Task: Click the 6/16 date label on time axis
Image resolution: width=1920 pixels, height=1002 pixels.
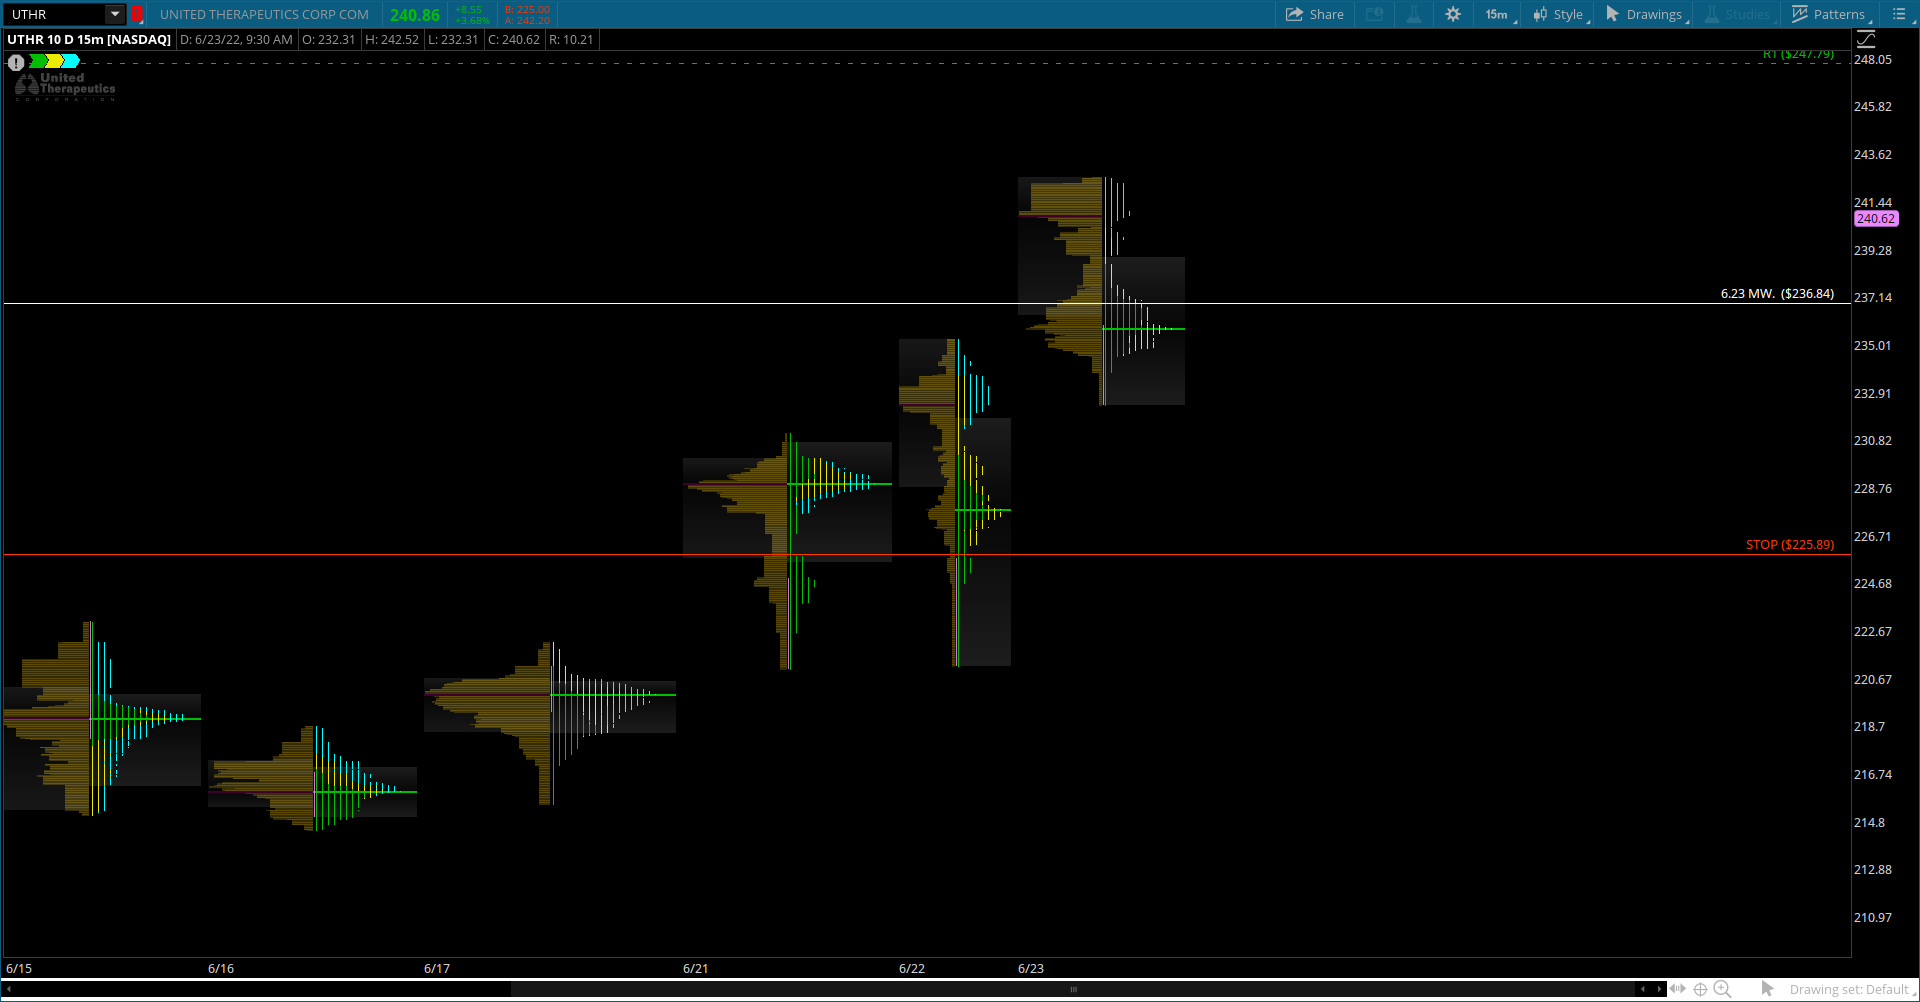Action: [221, 968]
